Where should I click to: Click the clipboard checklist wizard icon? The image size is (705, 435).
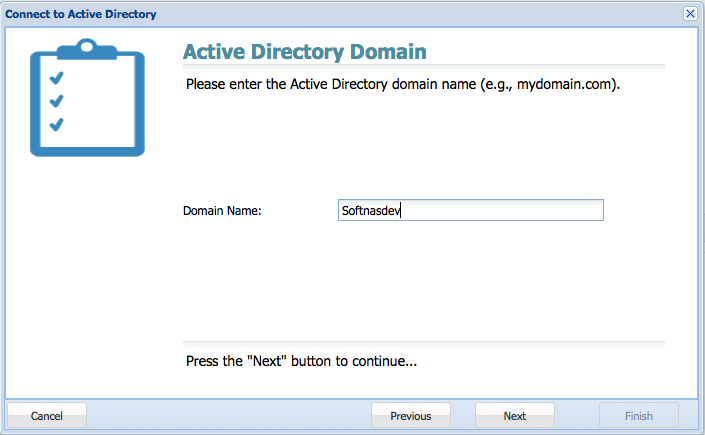pos(87,98)
